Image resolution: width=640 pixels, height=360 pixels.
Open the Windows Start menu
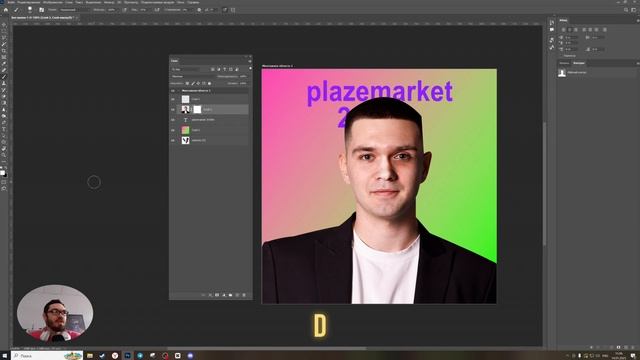point(5,356)
